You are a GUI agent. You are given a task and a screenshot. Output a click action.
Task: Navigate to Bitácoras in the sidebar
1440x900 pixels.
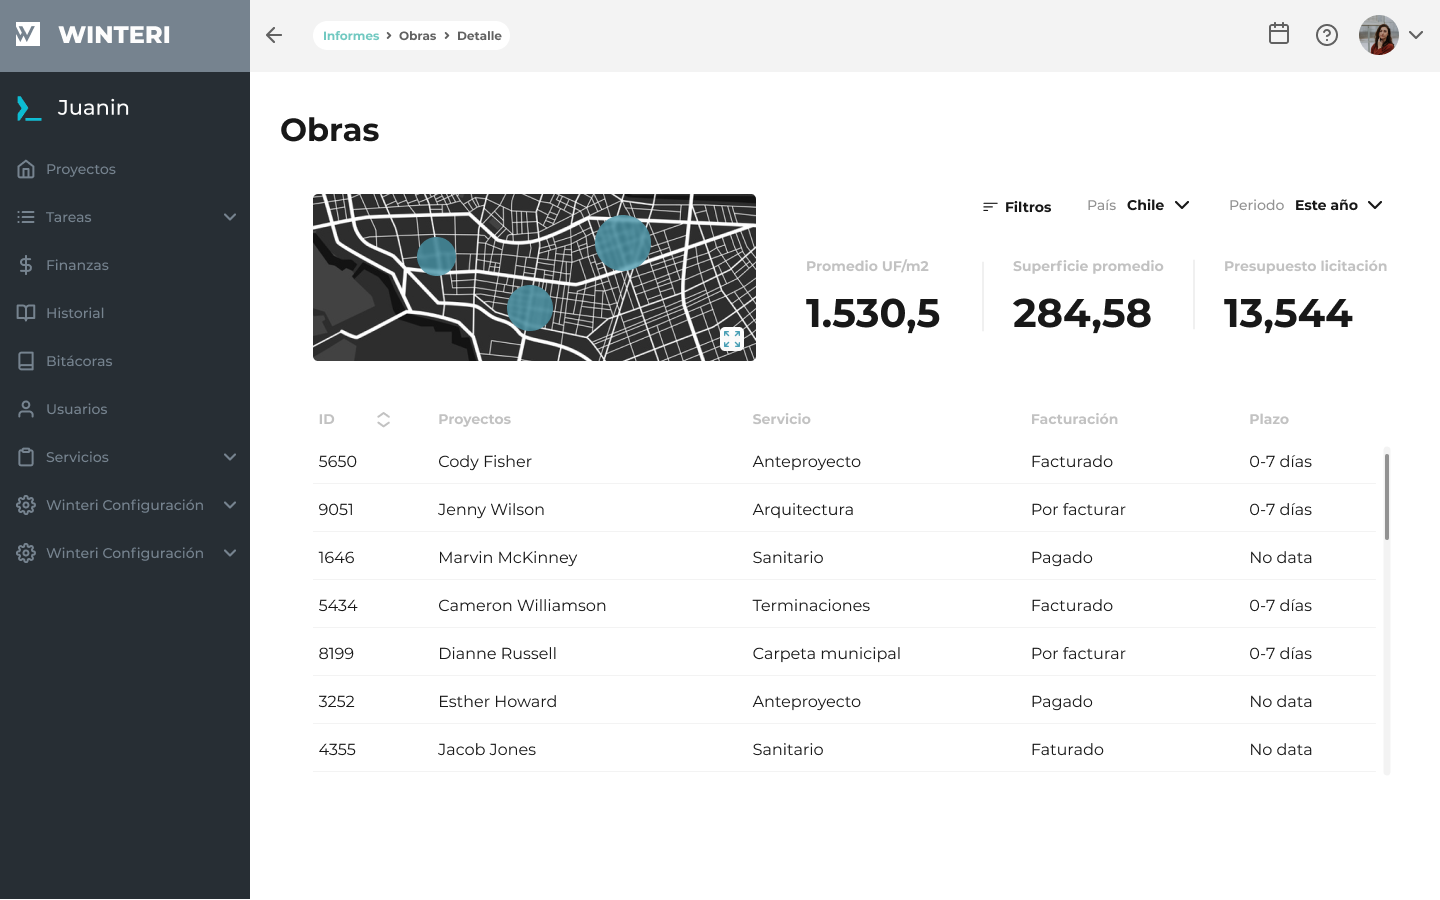coord(79,361)
